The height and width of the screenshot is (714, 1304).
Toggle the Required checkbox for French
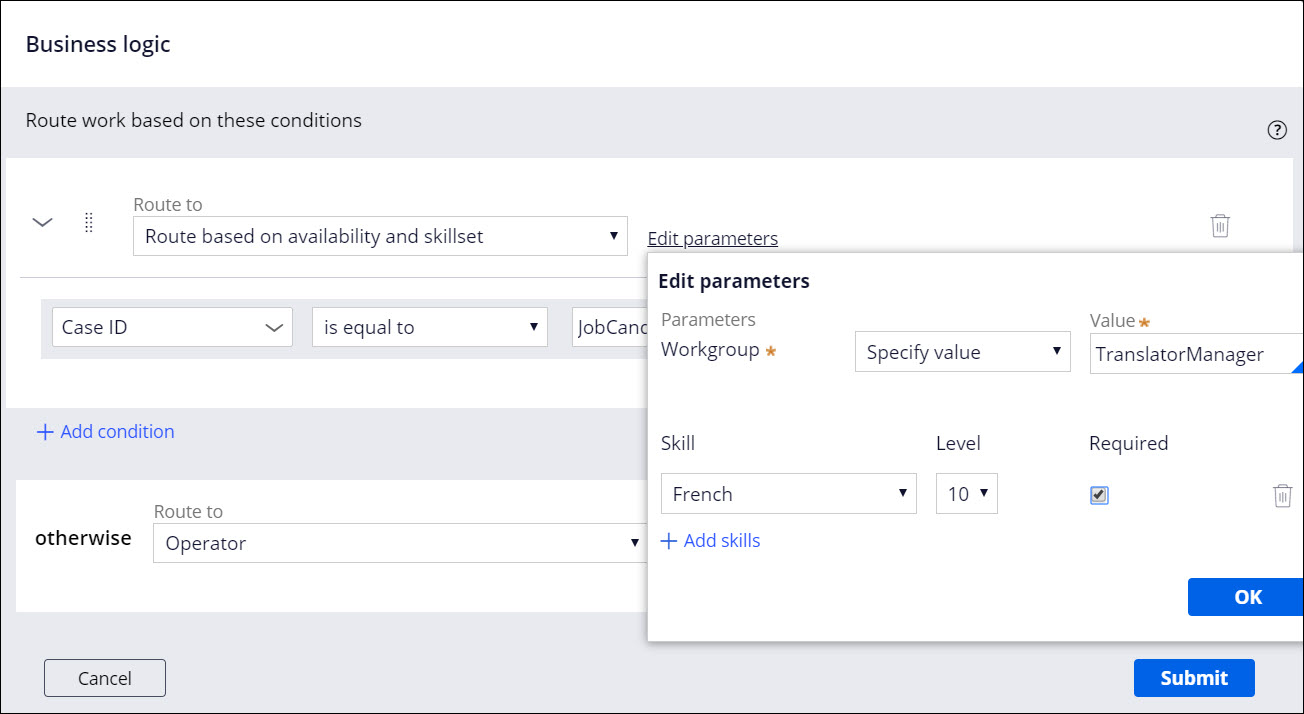(x=1099, y=495)
